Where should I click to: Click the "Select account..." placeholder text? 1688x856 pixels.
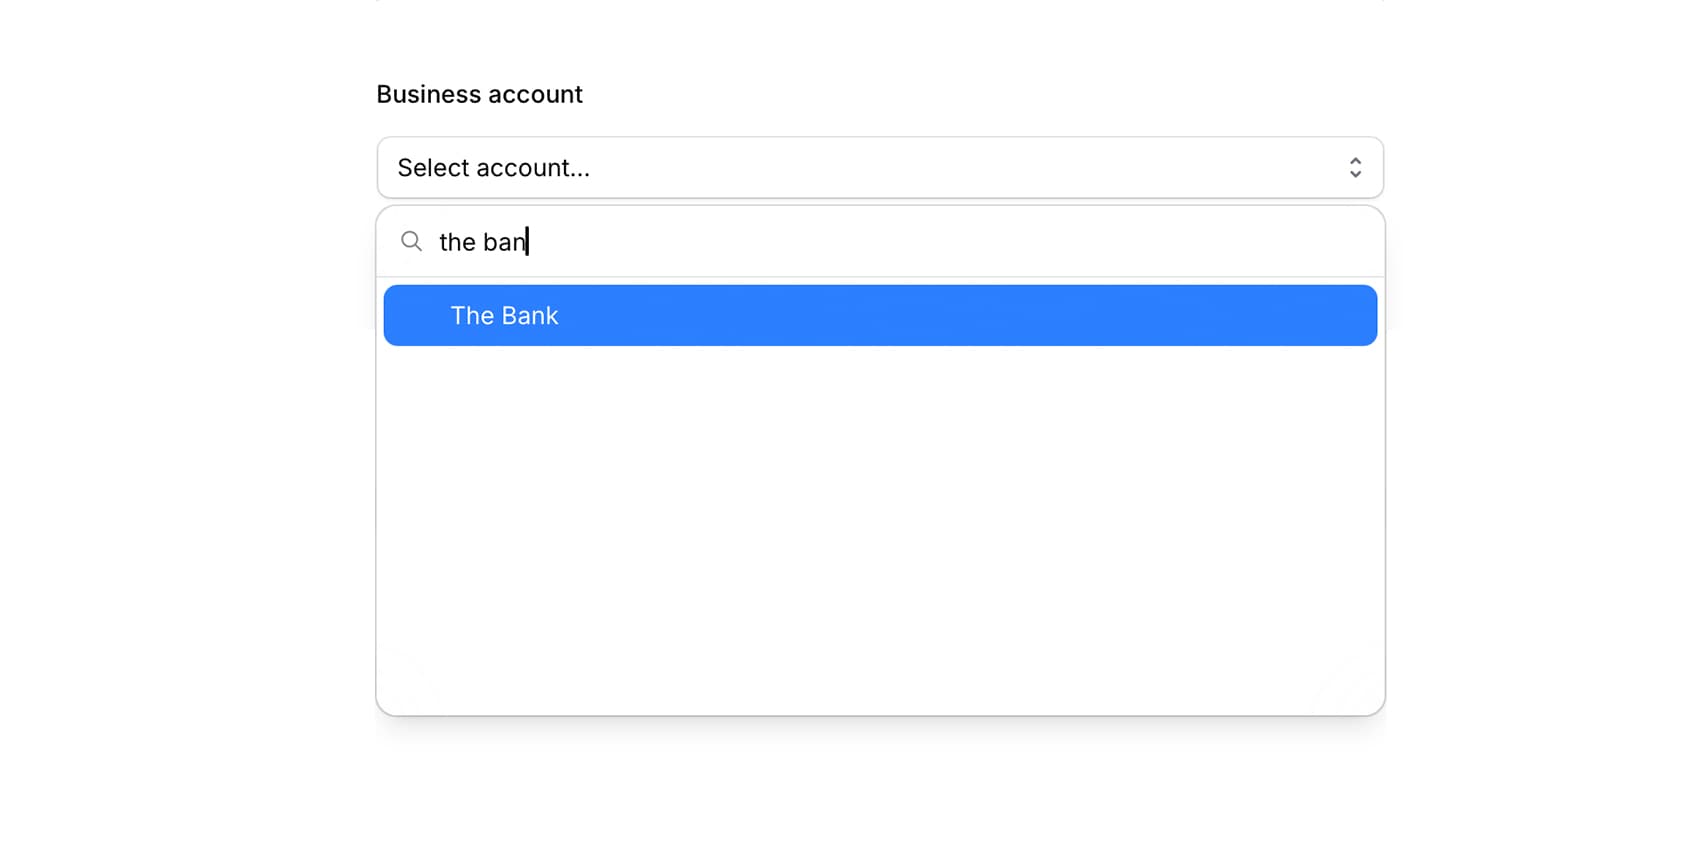pyautogui.click(x=493, y=168)
